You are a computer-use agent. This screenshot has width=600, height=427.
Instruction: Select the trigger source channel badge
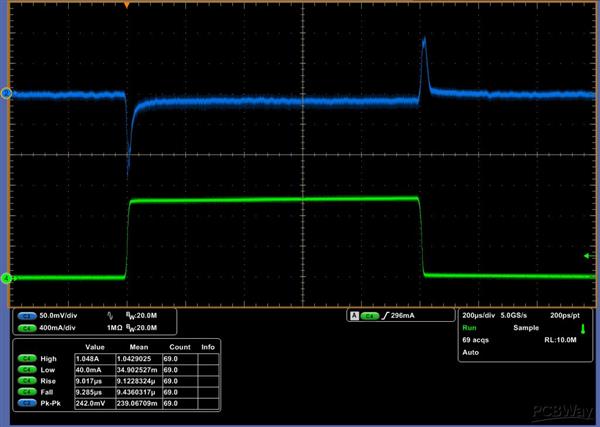(369, 316)
